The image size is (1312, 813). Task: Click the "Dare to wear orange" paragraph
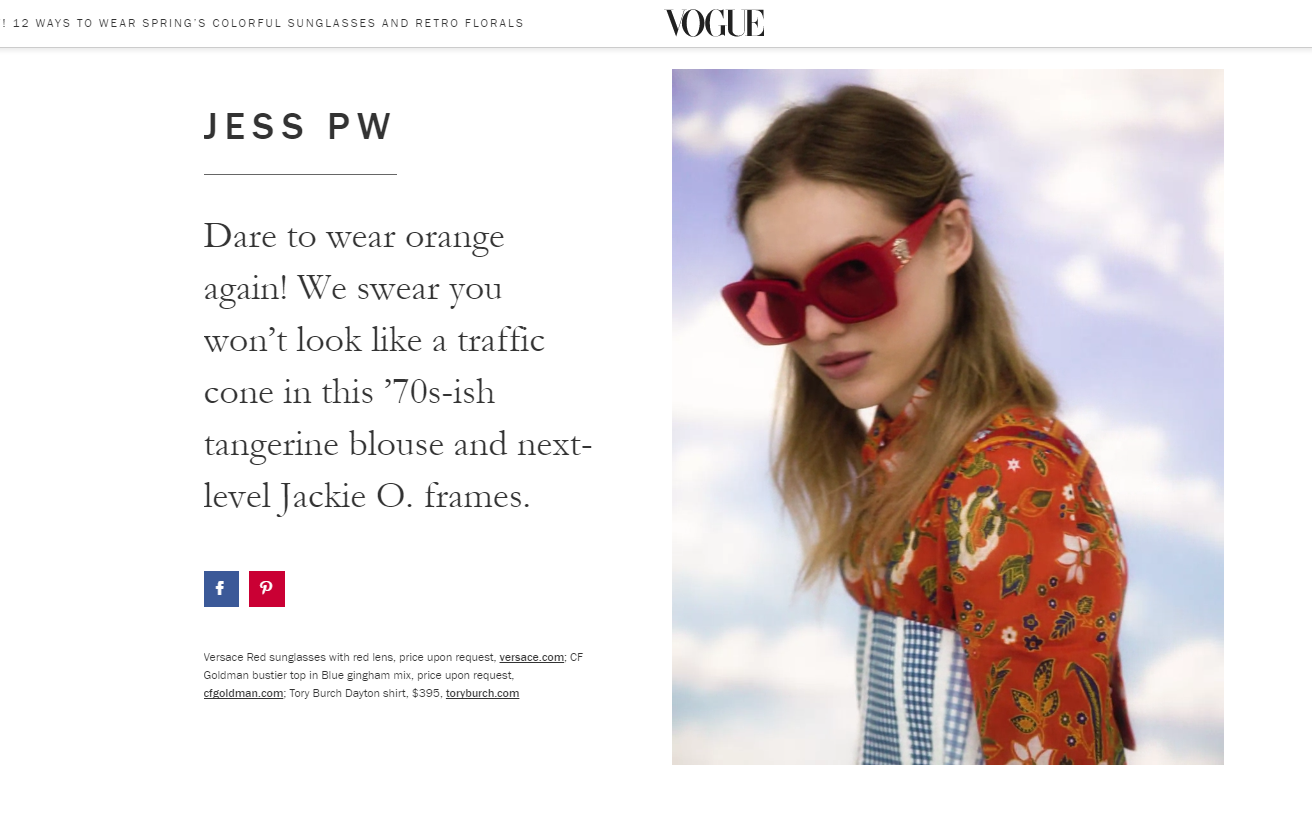pos(398,366)
